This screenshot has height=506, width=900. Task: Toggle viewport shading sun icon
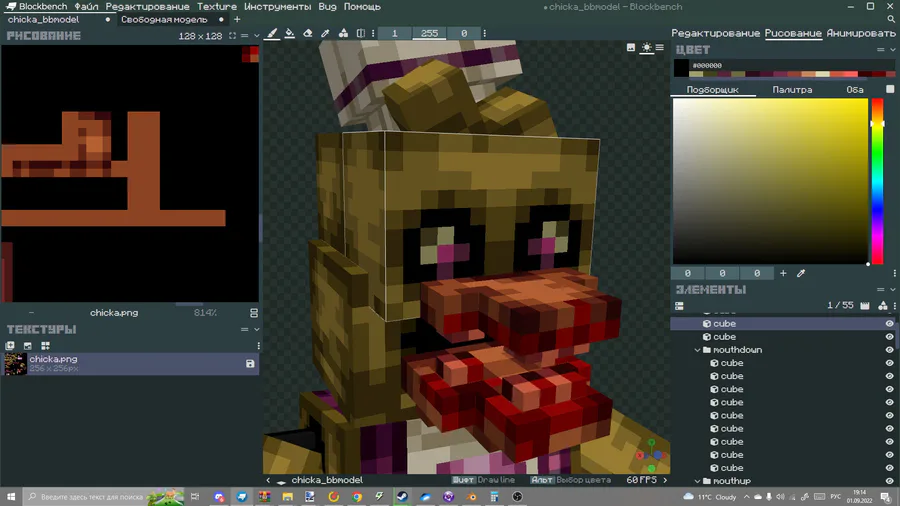coord(646,48)
